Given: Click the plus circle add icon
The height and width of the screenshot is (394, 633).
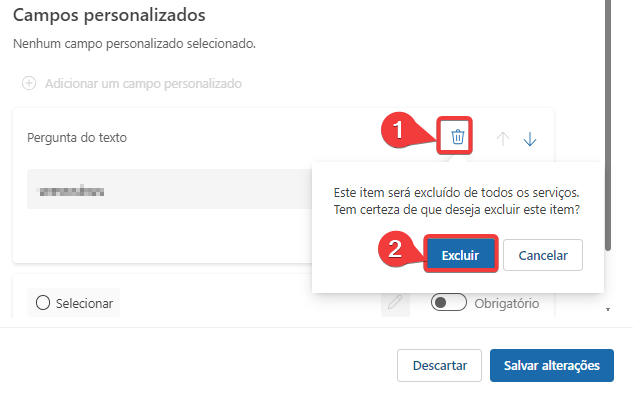Looking at the screenshot, I should pos(29,83).
